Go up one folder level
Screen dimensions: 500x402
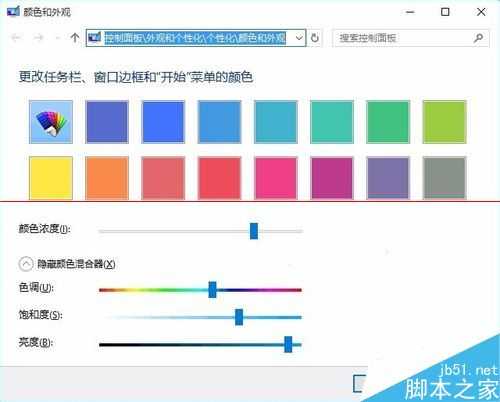point(75,38)
